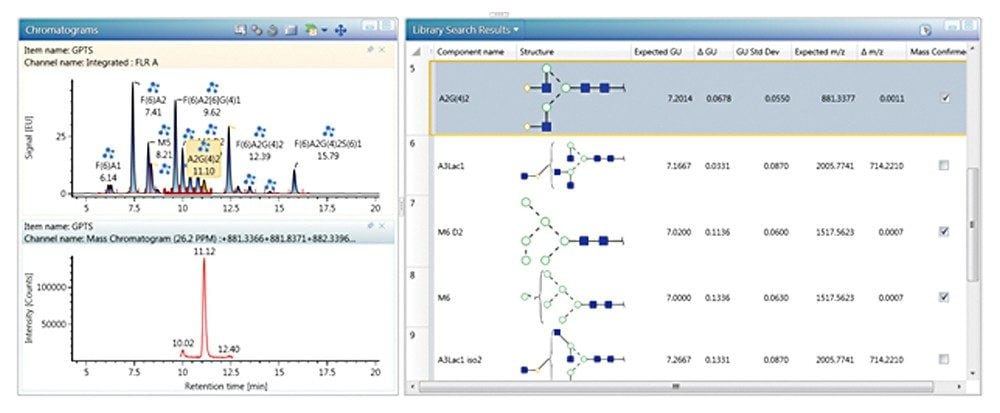Click the A2G(4)2 glycan structure image
Screen dimensions: 1000x413
point(574,98)
